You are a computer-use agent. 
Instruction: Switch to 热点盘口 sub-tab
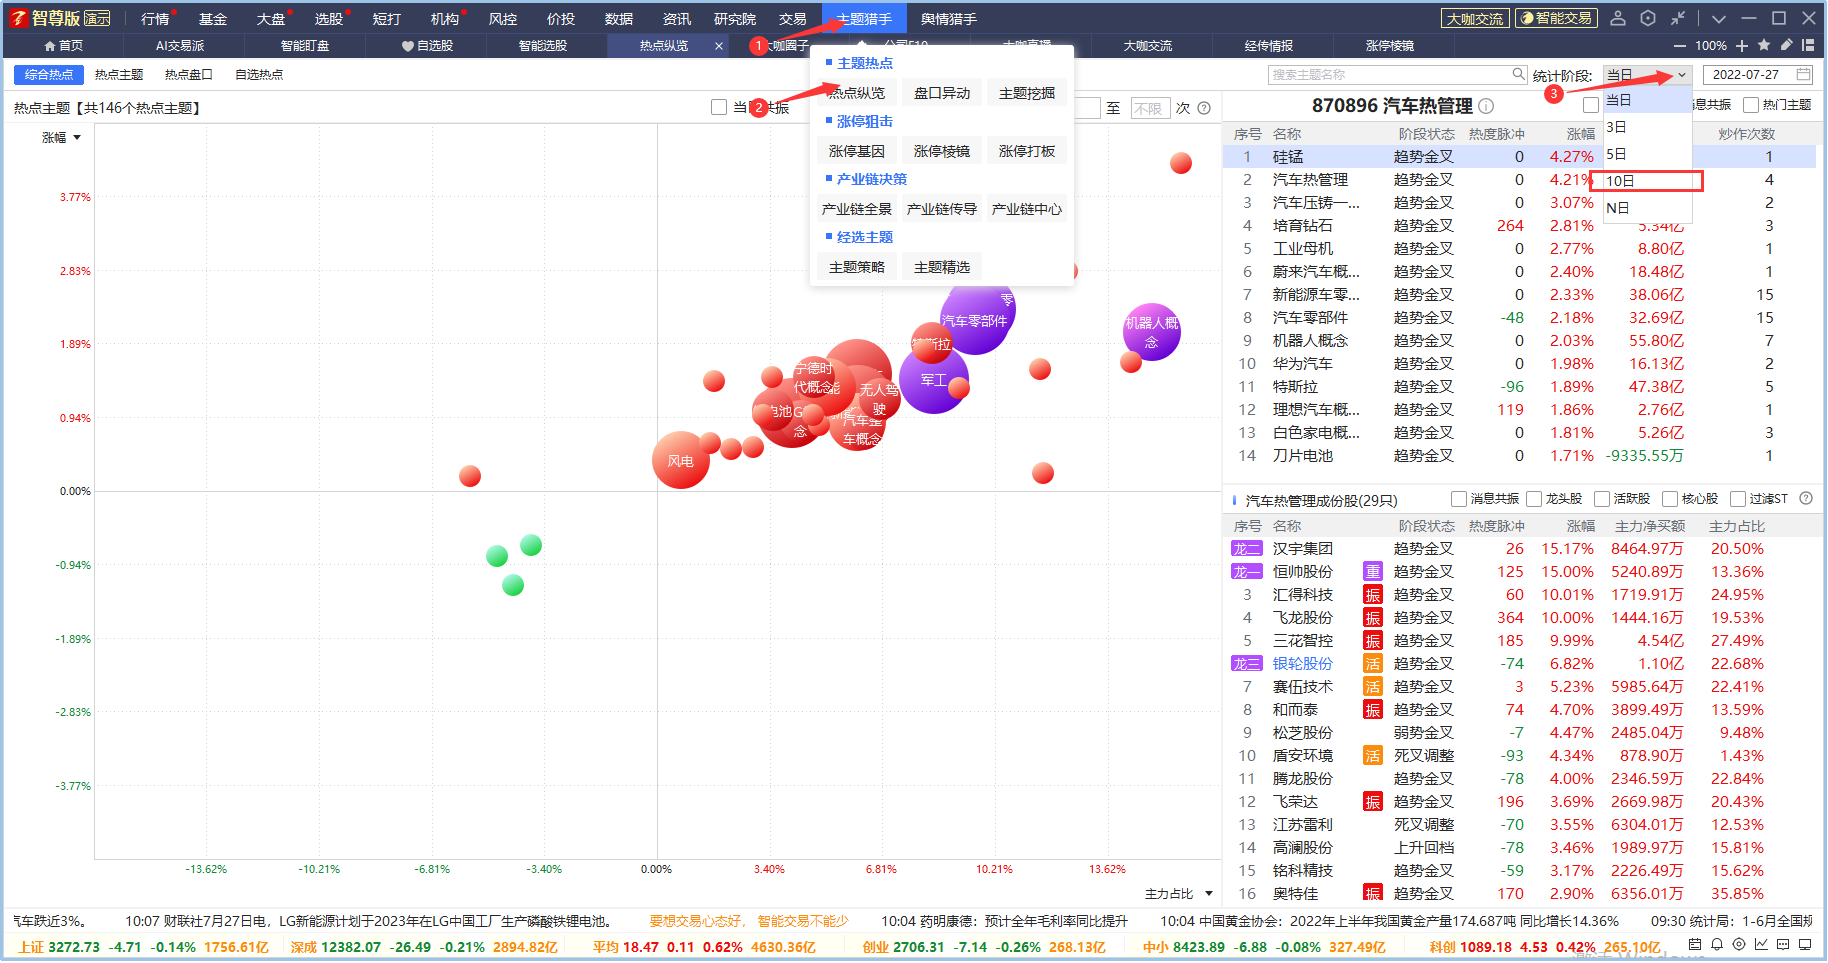189,75
